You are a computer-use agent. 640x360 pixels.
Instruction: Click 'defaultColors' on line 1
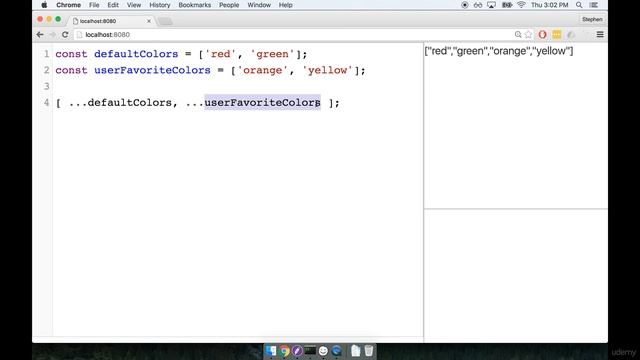pyautogui.click(x=136, y=54)
